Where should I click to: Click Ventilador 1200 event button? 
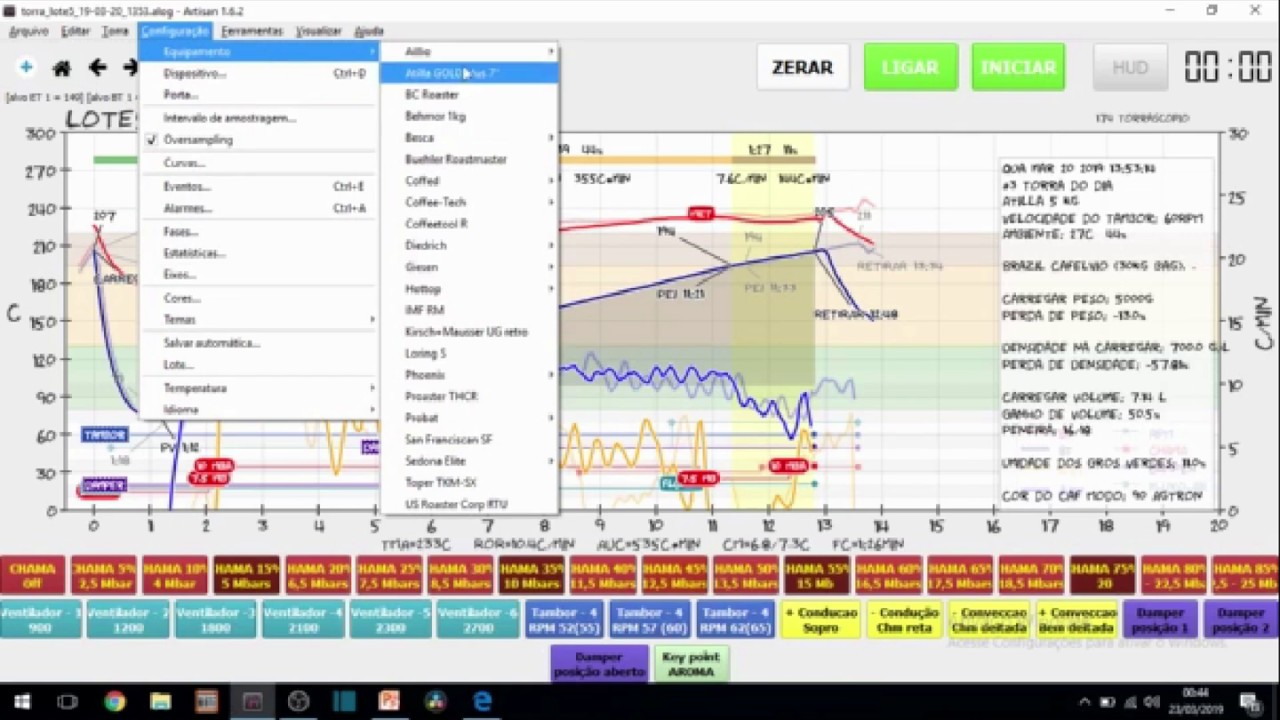[127, 620]
